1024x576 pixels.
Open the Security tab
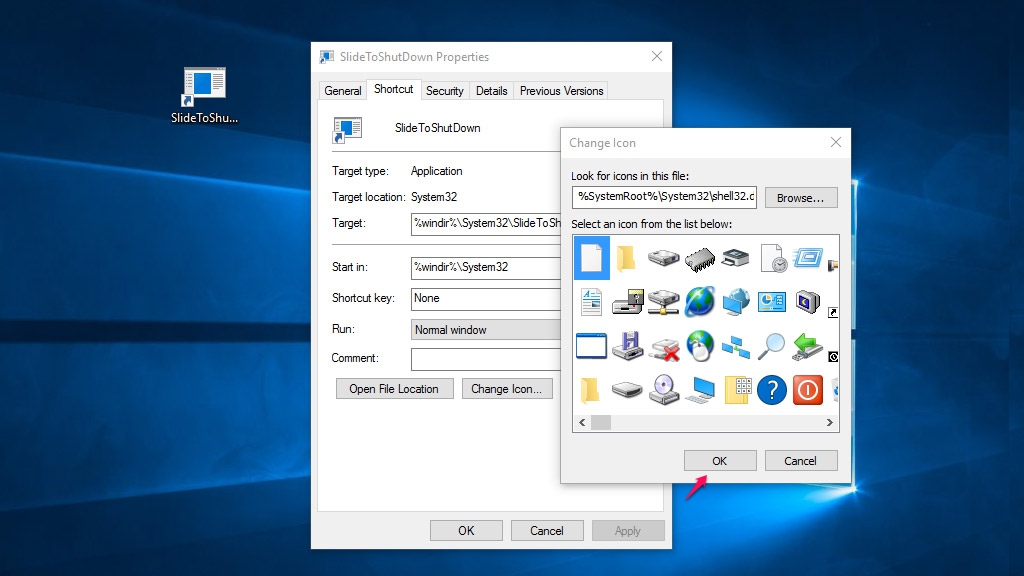click(x=444, y=91)
